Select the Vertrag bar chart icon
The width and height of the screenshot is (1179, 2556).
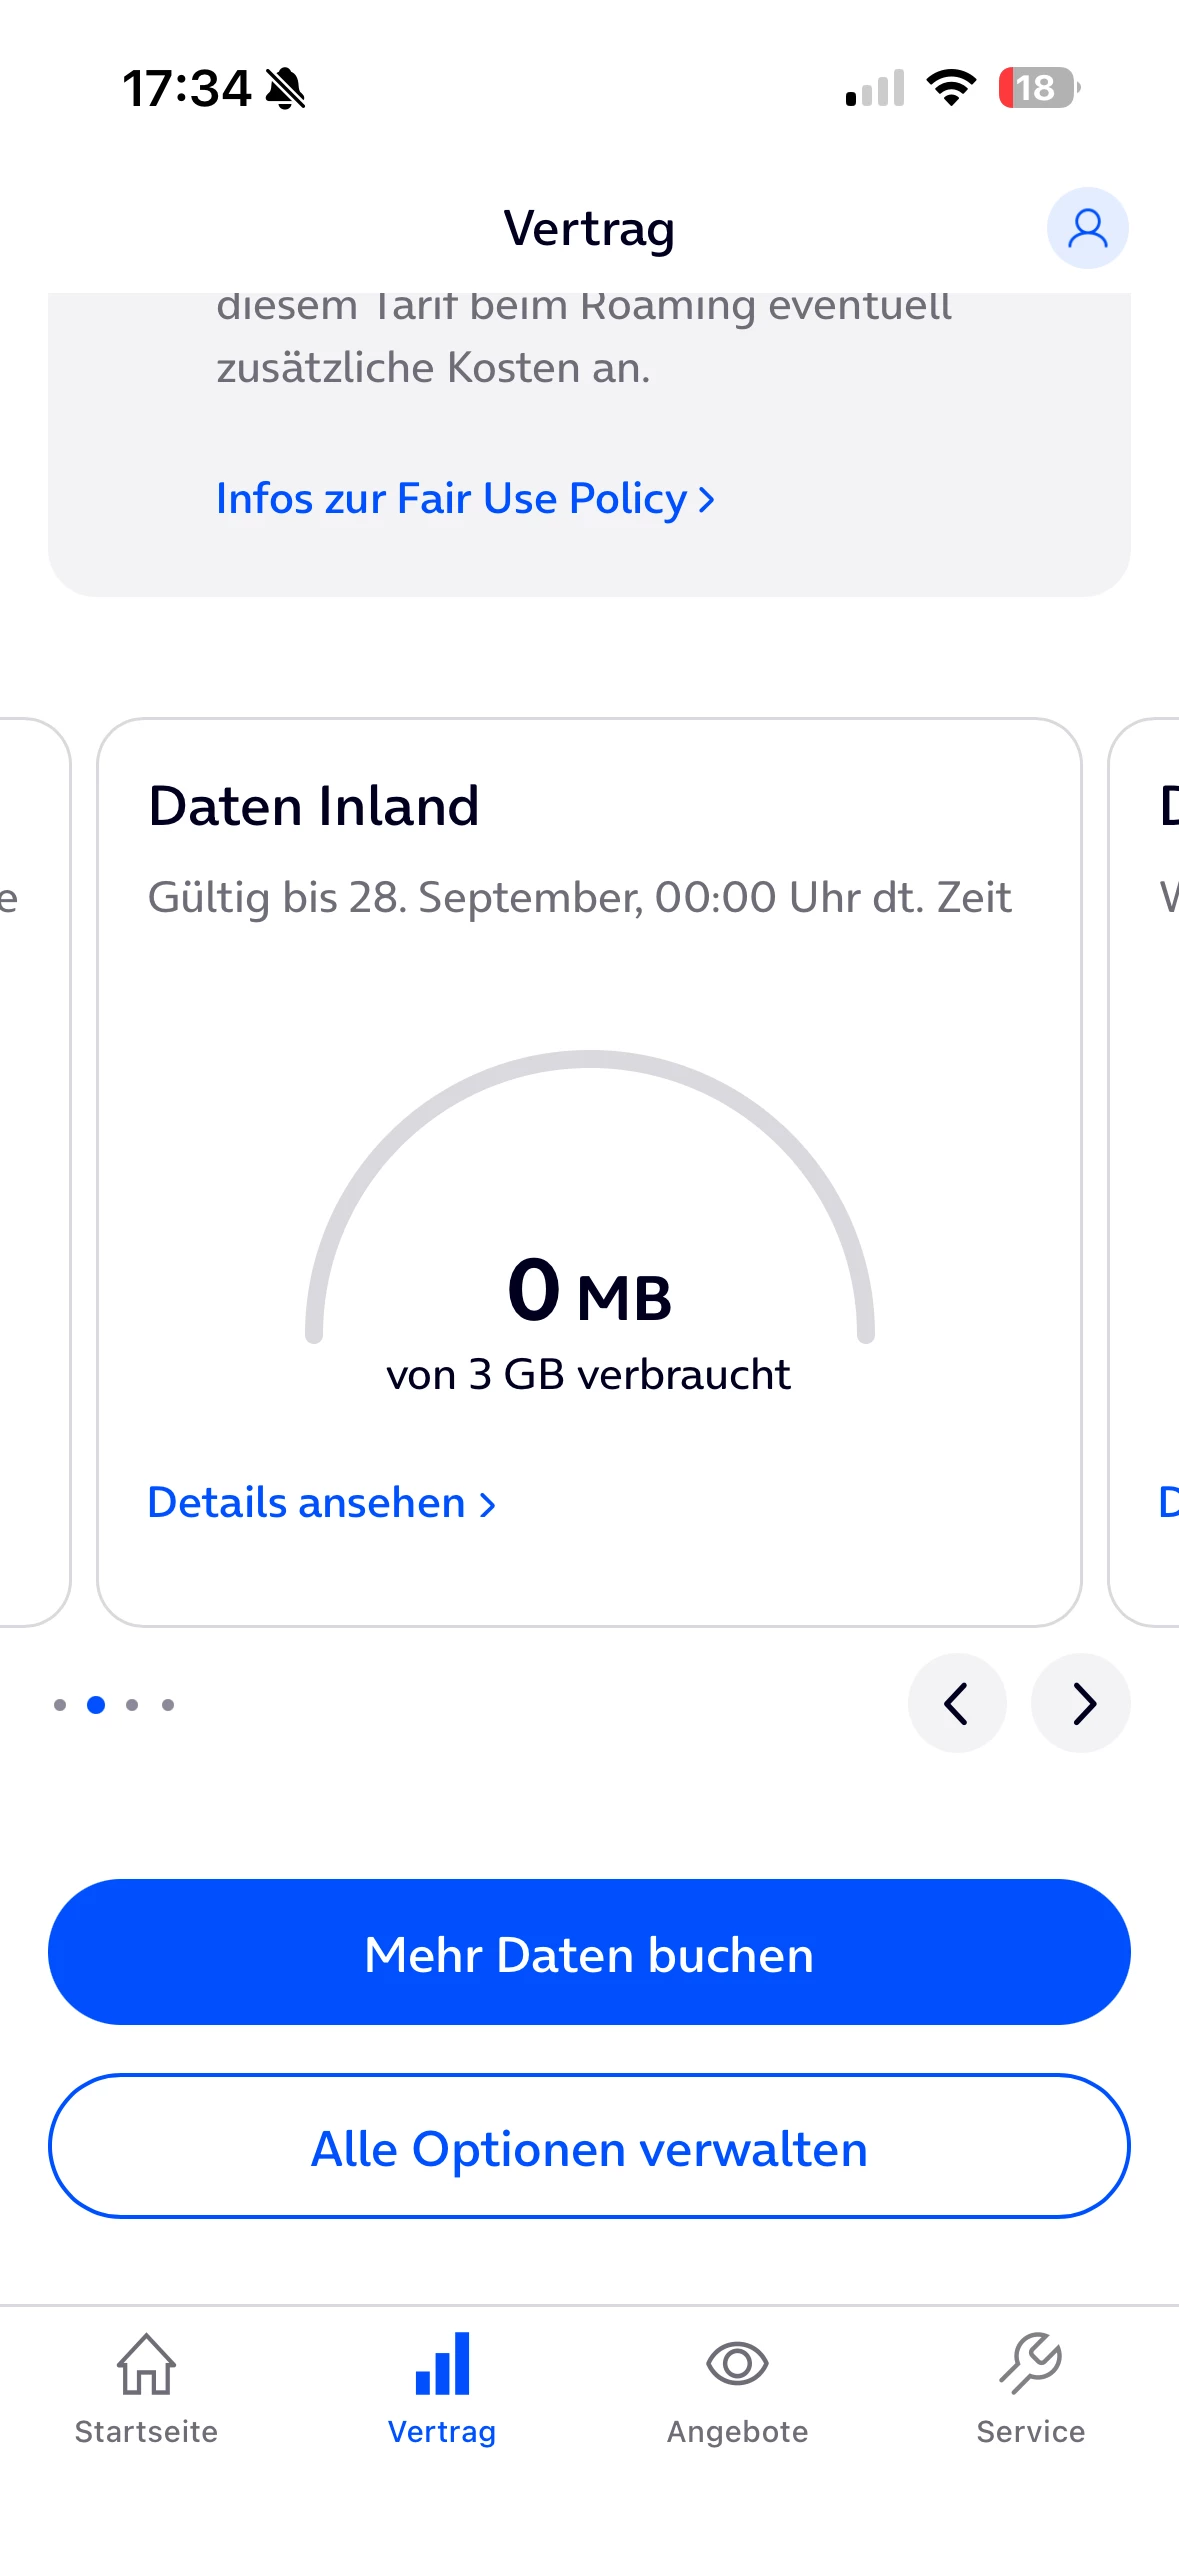click(442, 2365)
